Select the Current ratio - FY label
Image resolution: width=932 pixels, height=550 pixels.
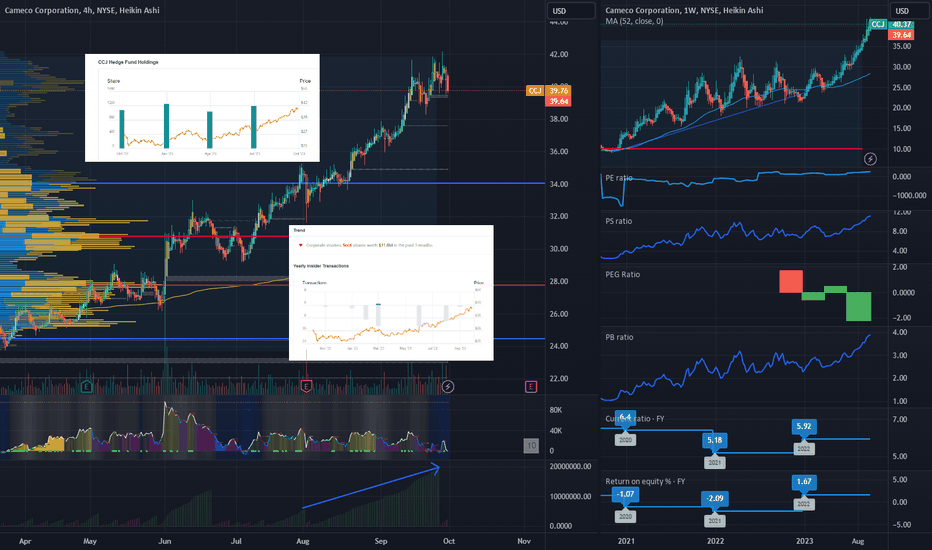pyautogui.click(x=635, y=419)
